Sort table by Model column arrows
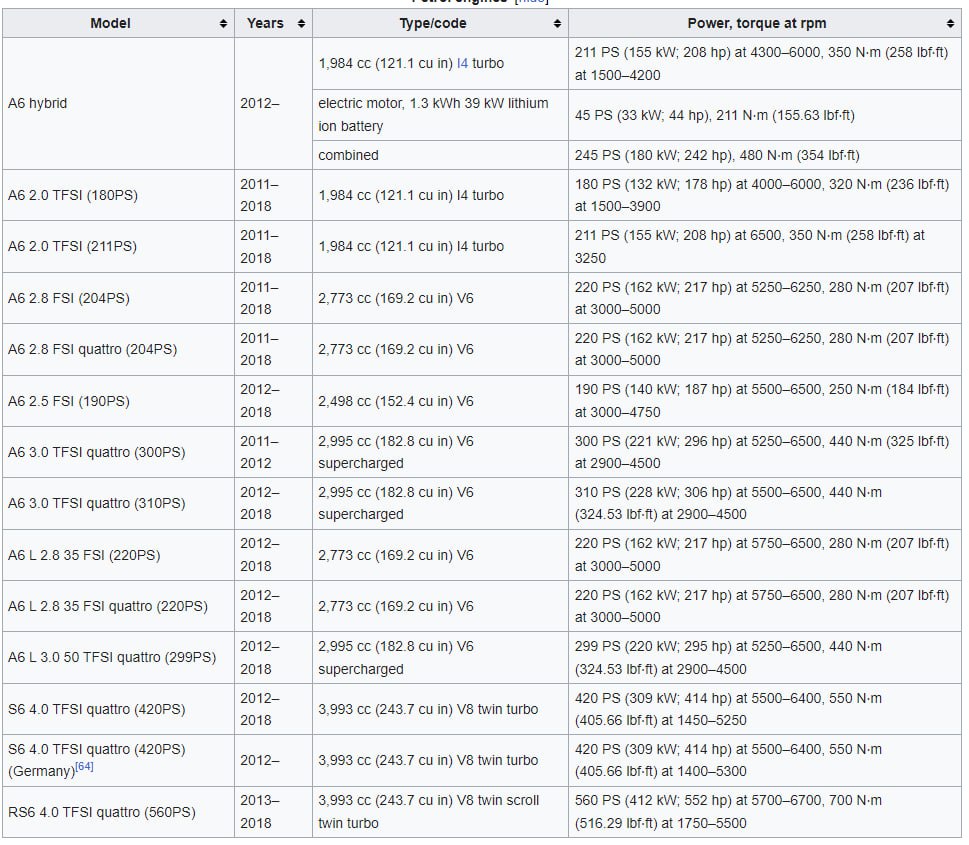969x845 pixels. (223, 23)
